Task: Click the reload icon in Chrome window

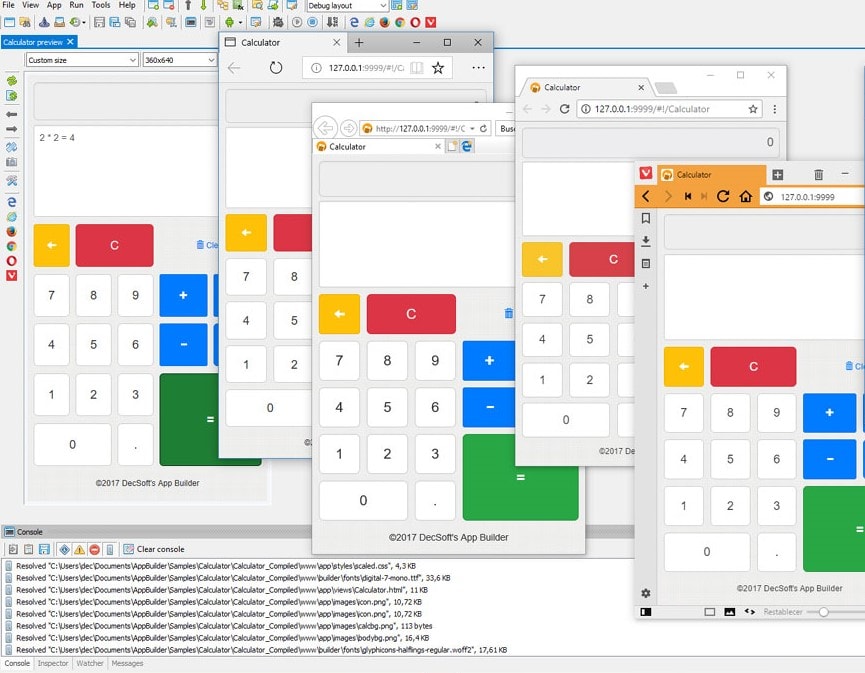Action: tap(564, 109)
